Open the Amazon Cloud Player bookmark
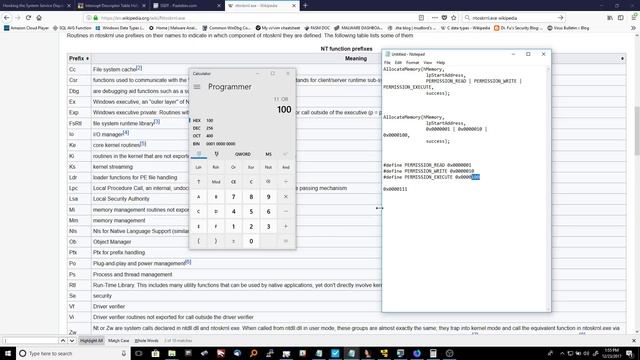 pyautogui.click(x=27, y=28)
